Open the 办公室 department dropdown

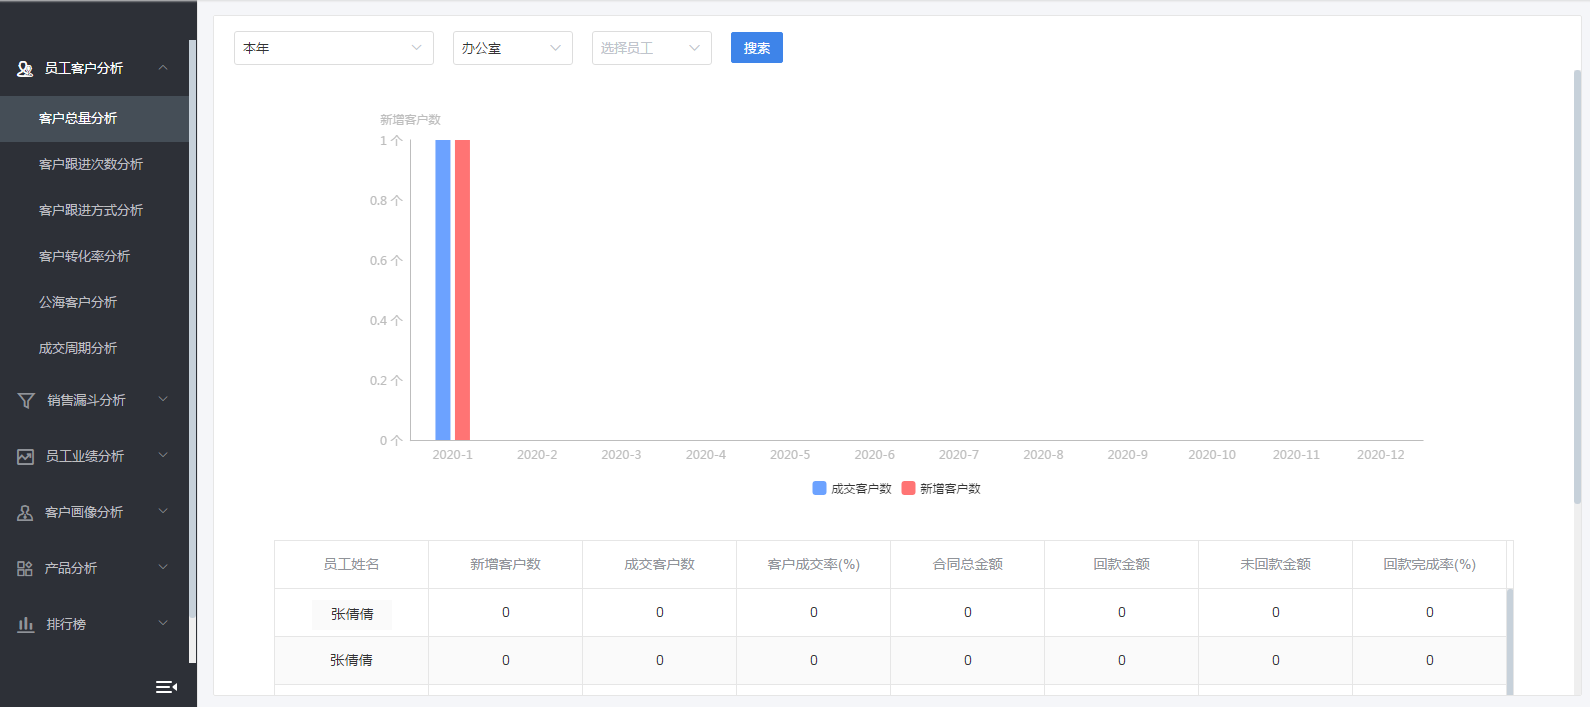tap(512, 48)
